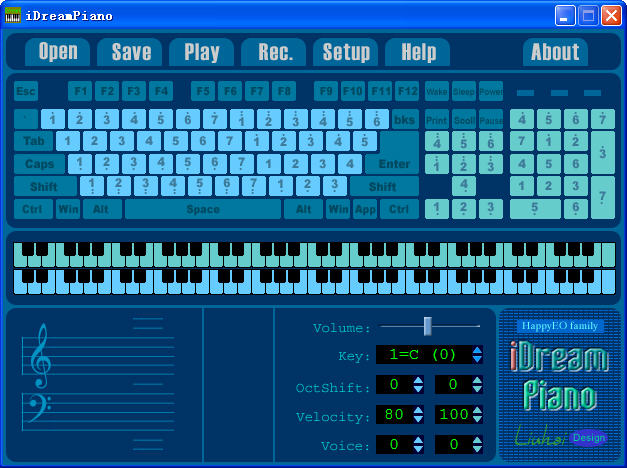Decrease the first Voice value

(418, 449)
